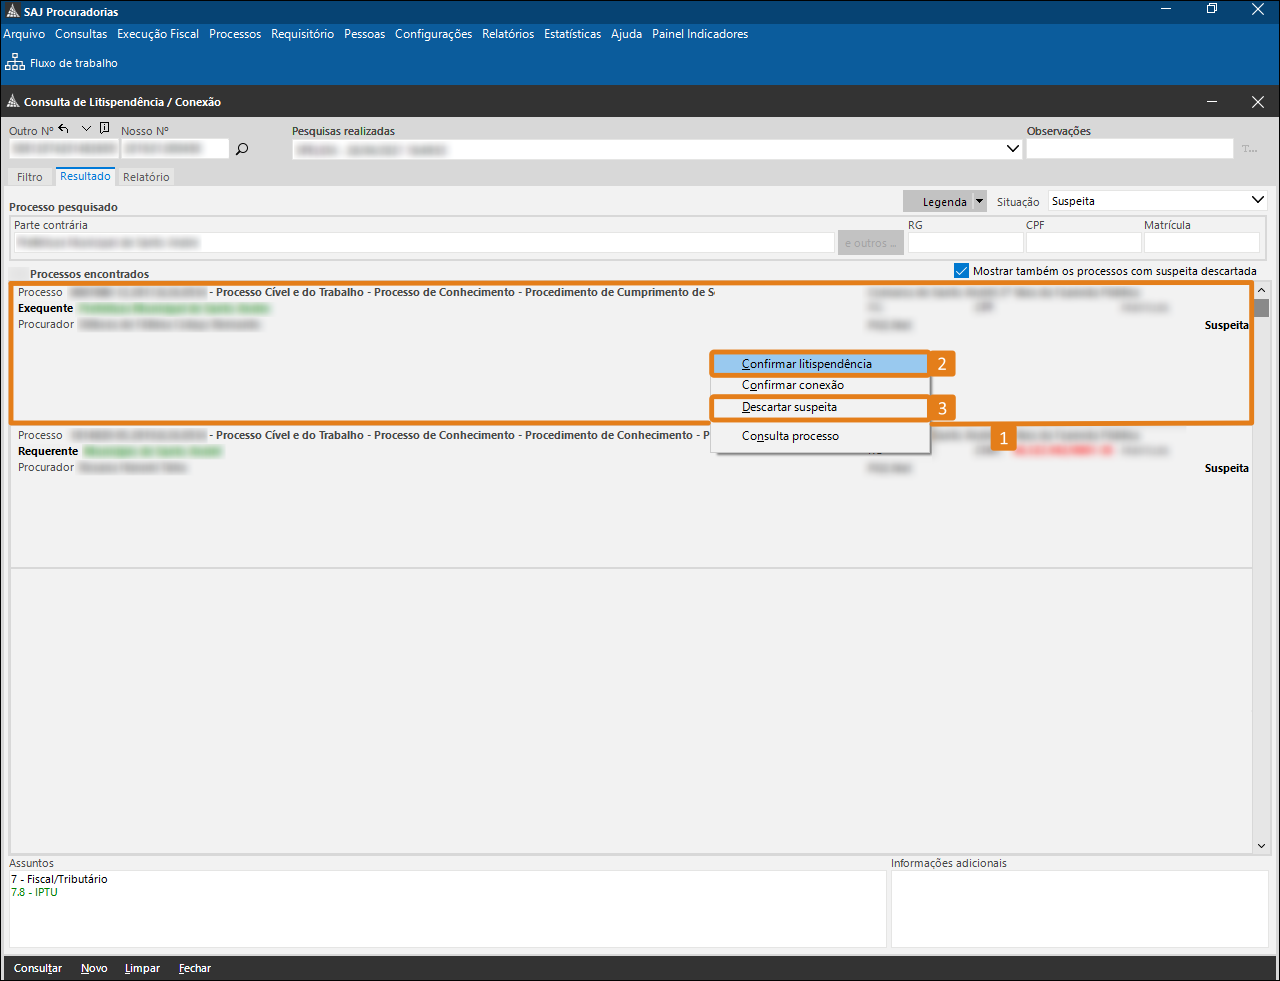This screenshot has width=1280, height=981.
Task: Click the Limpar button
Action: point(142,968)
